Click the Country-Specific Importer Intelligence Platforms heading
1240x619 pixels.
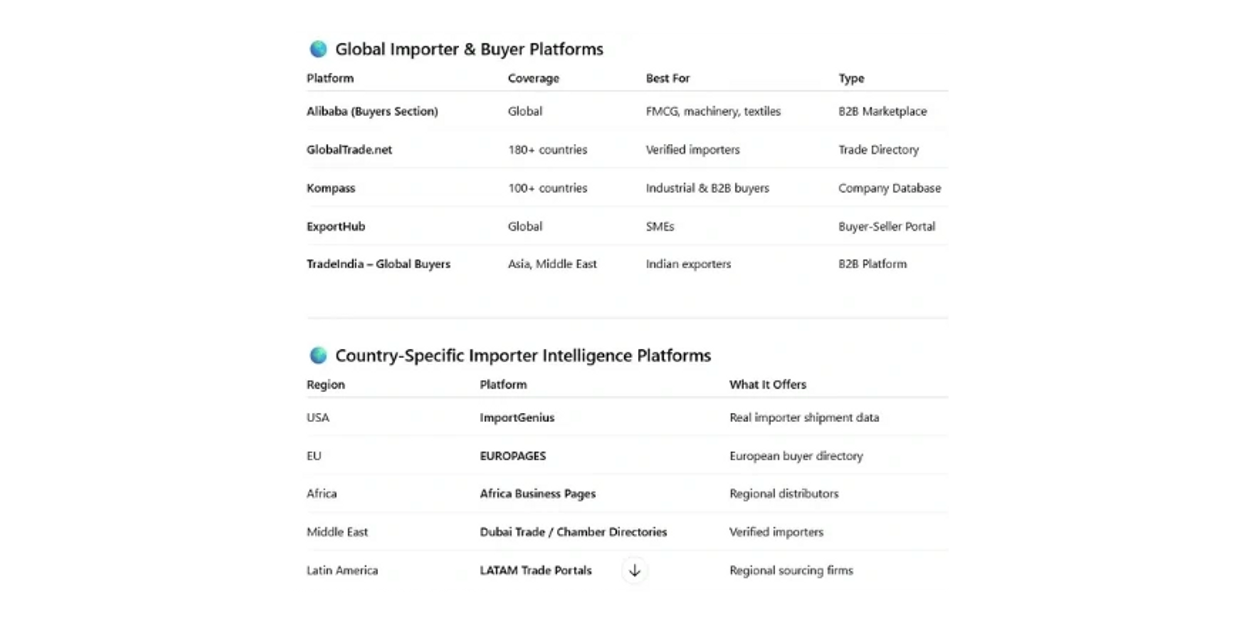point(523,355)
